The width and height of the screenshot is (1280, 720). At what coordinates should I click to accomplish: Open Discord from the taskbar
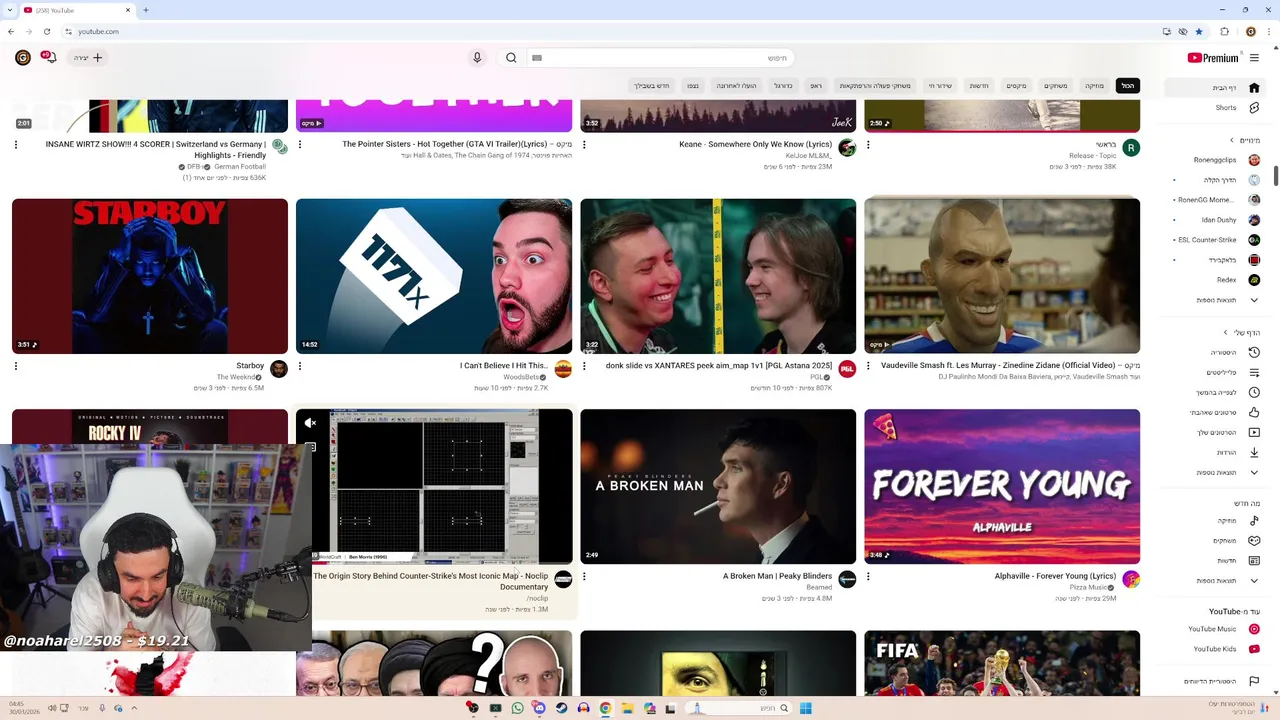click(539, 708)
